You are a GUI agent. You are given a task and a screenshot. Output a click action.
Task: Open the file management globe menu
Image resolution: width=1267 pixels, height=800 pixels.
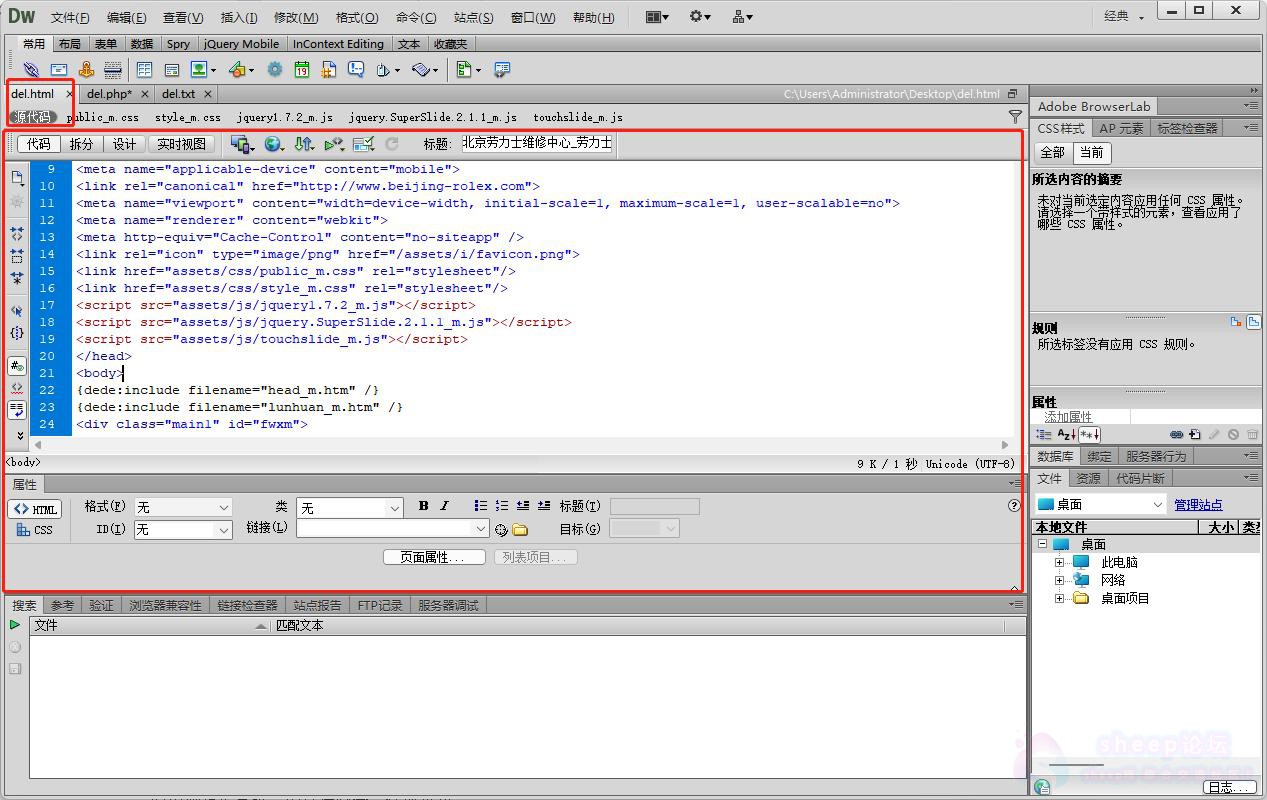coord(273,144)
